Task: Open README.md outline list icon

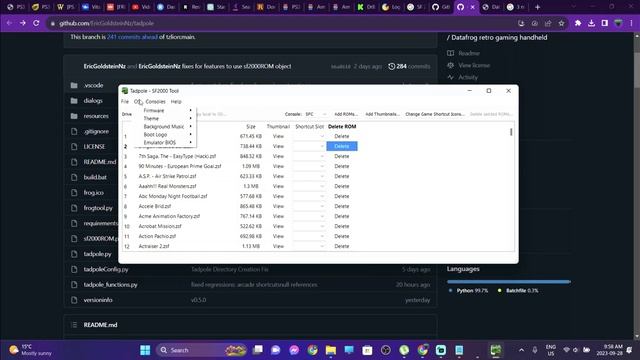Action: [x=74, y=325]
